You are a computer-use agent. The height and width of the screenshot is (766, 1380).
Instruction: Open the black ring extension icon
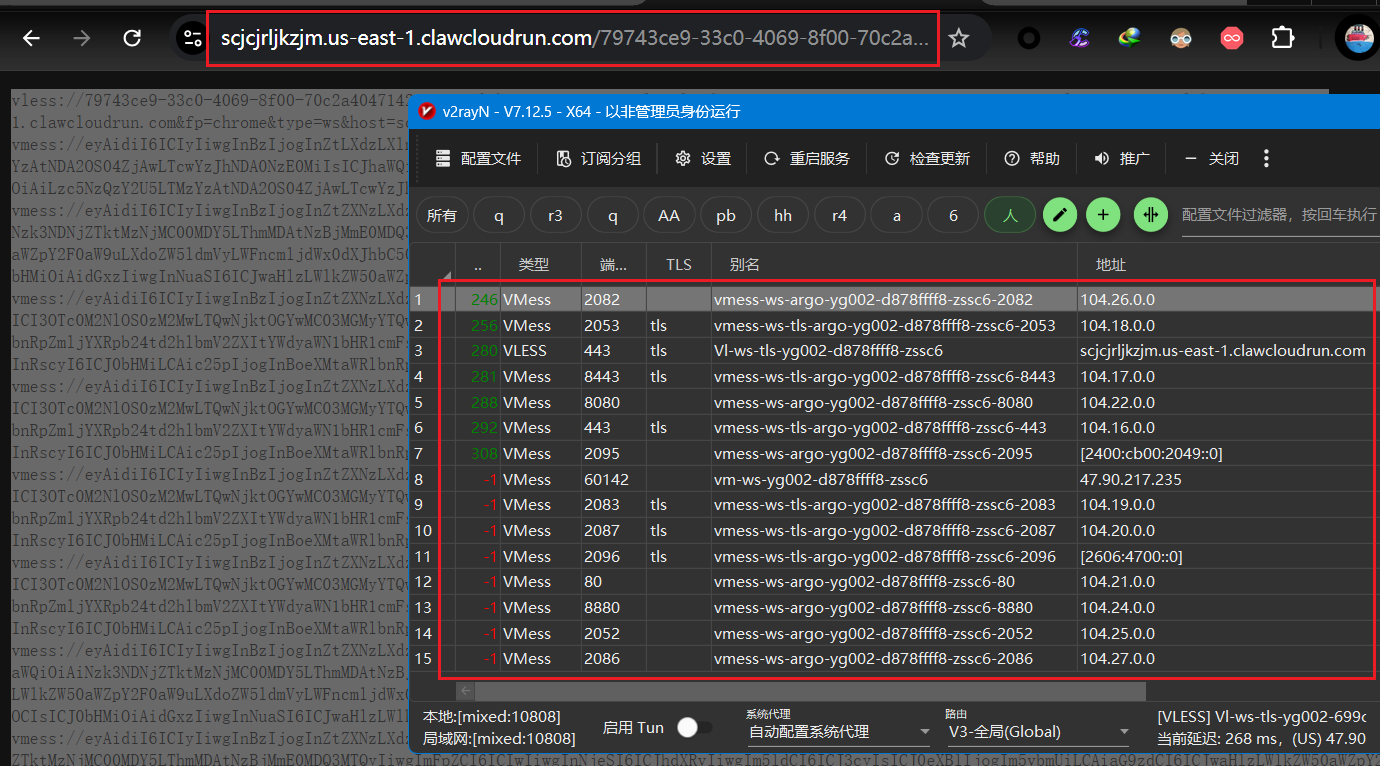[1028, 38]
